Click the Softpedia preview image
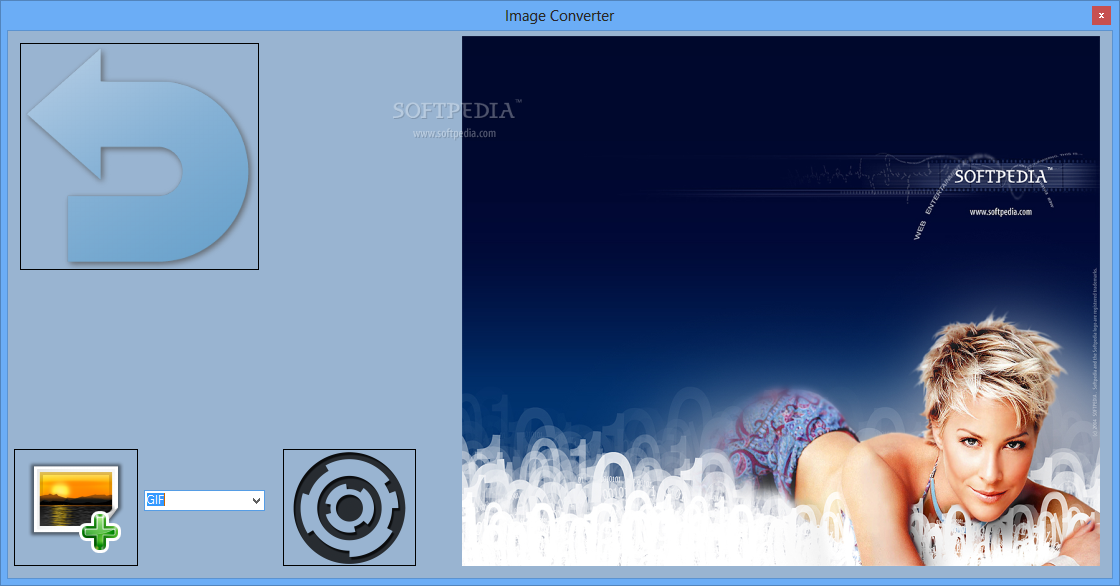This screenshot has height=586, width=1120. (x=781, y=301)
